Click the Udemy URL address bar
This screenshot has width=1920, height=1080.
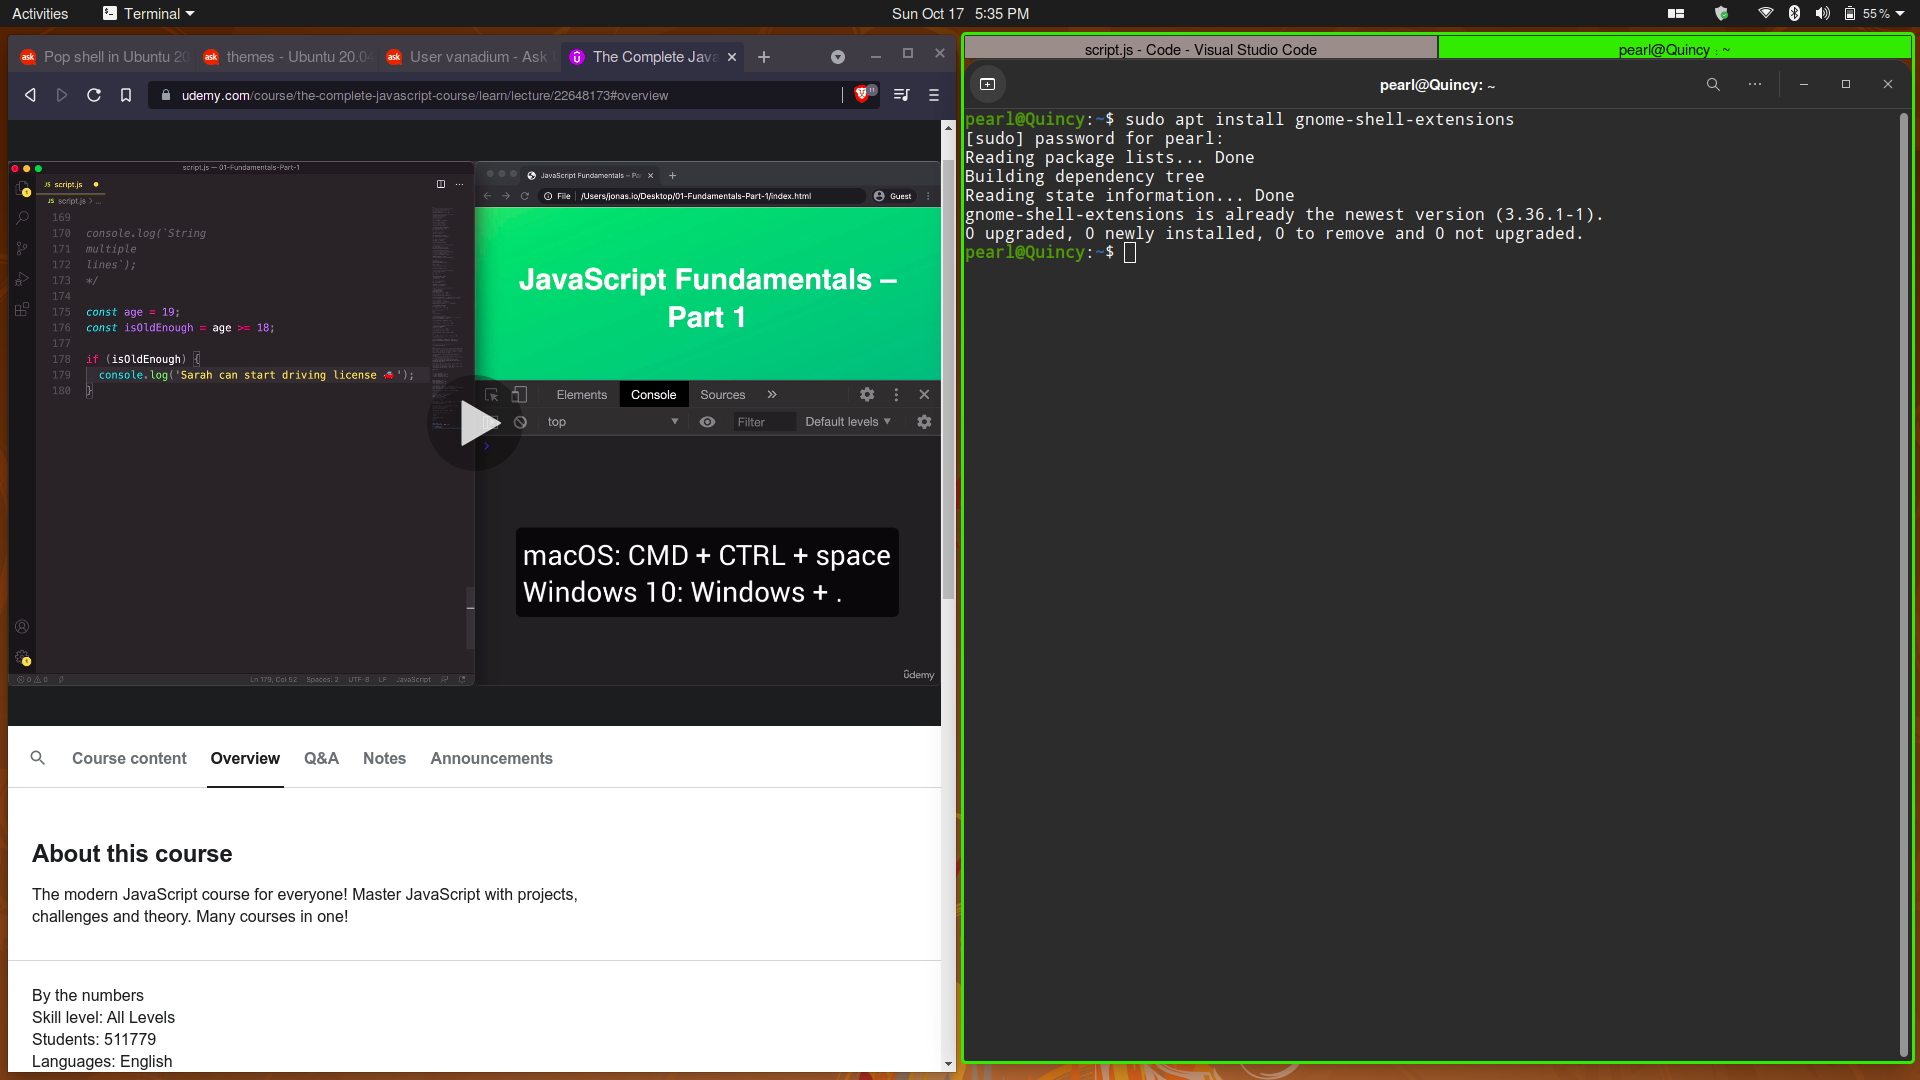point(500,95)
